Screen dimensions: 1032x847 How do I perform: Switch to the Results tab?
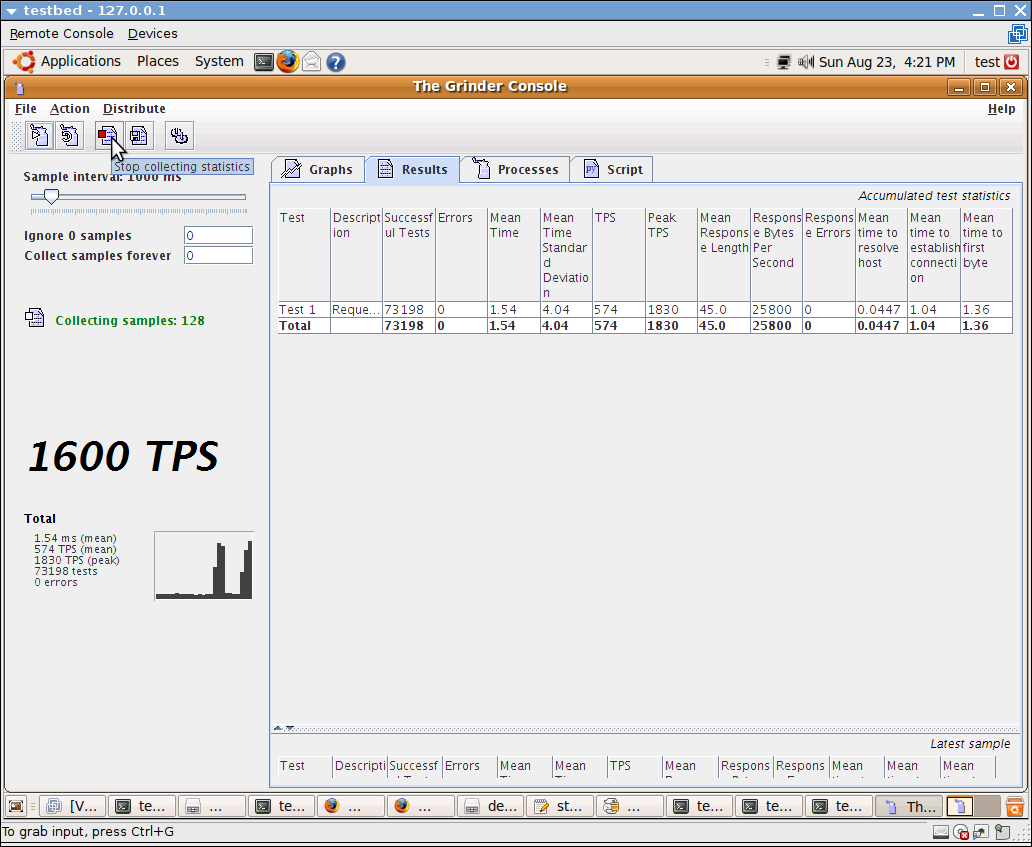pyautogui.click(x=413, y=170)
